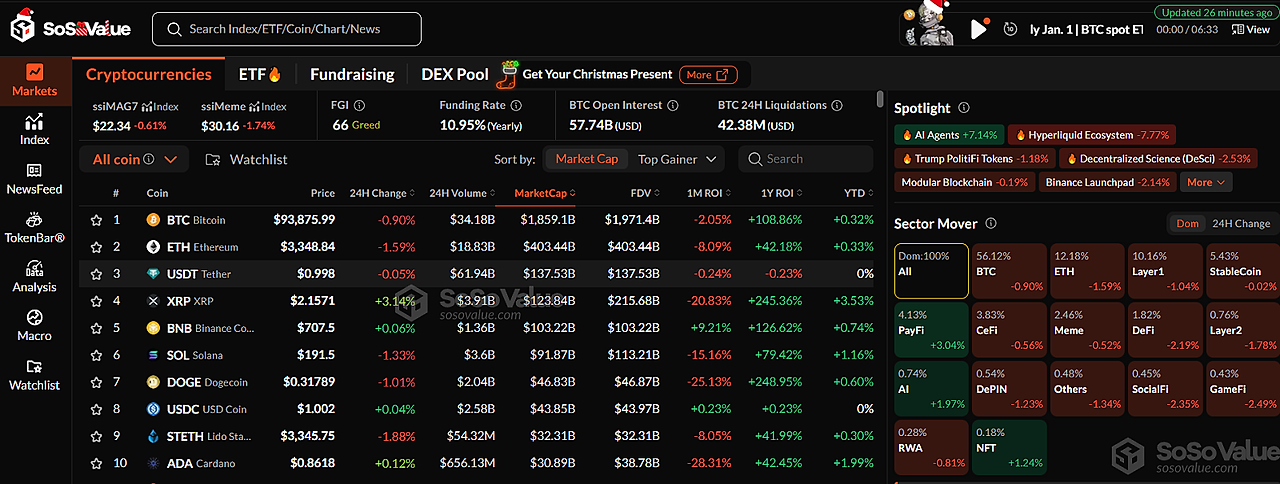Click the Tether coin icon
Image resolution: width=1280 pixels, height=484 pixels.
pos(154,274)
